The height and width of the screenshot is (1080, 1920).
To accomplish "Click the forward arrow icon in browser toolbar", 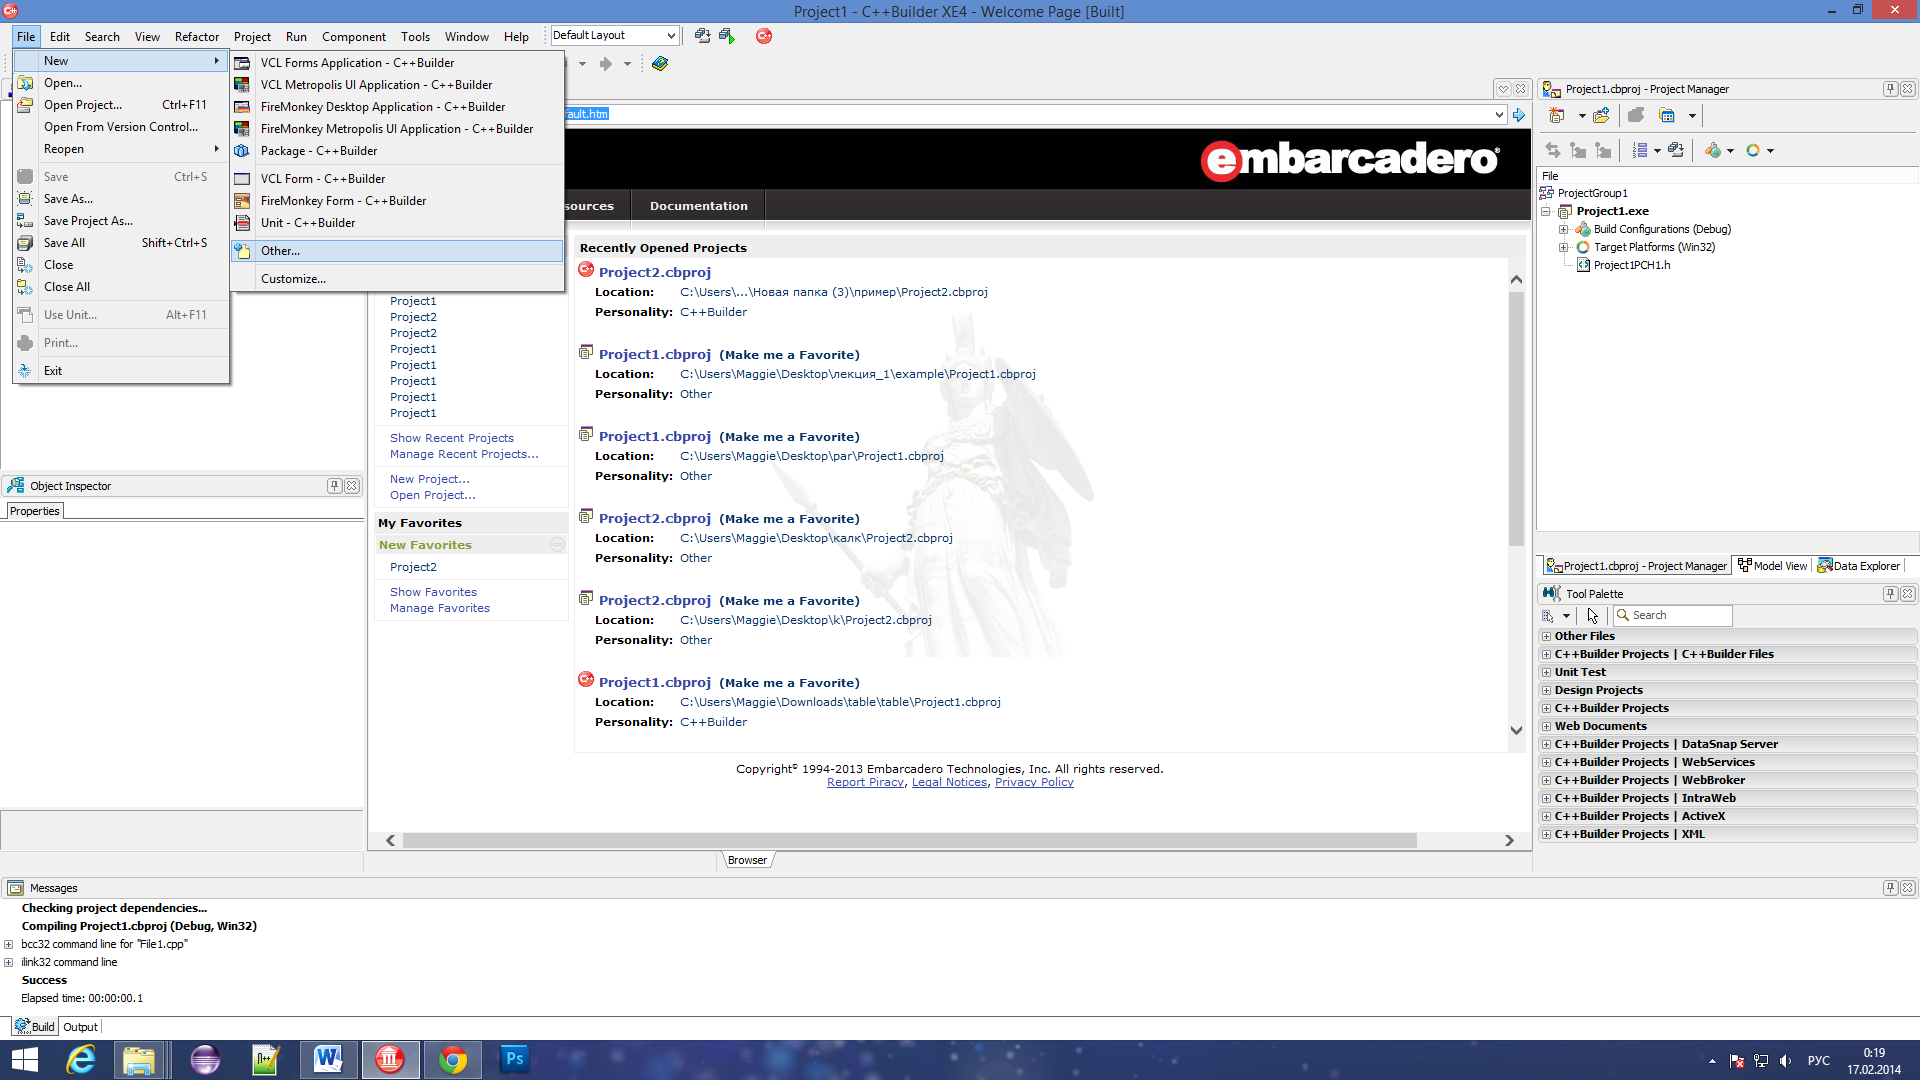I will 605,64.
